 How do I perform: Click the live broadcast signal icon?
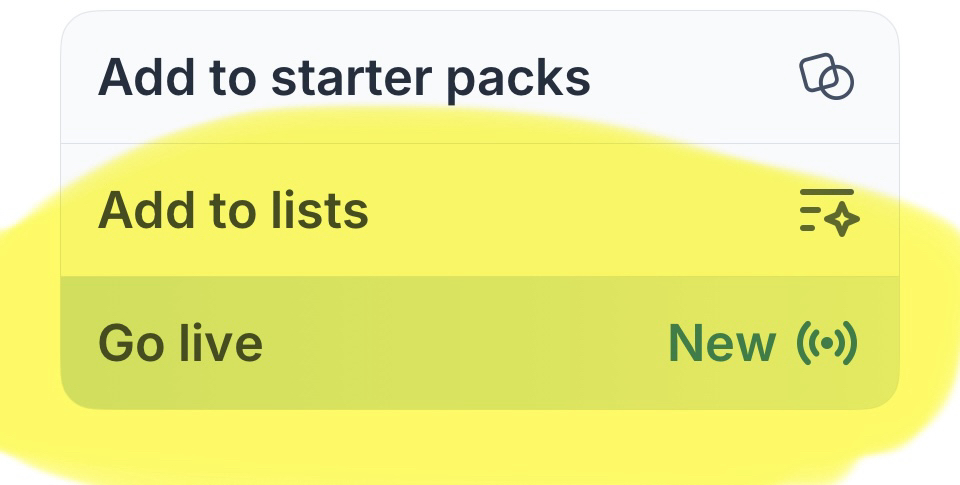pos(827,343)
